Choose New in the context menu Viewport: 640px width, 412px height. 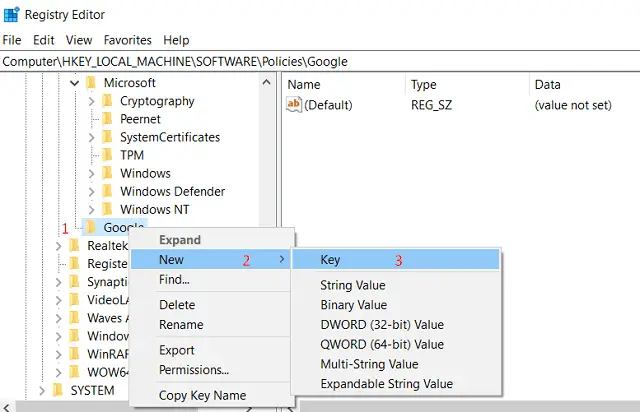click(x=211, y=259)
